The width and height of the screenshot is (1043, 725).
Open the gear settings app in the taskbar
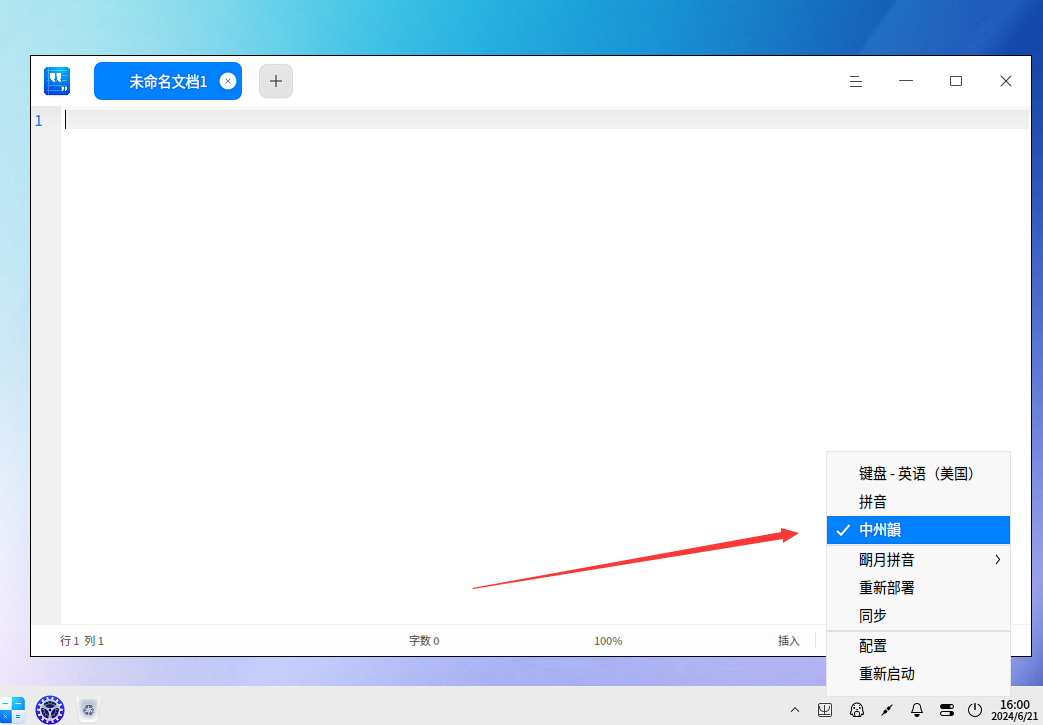tap(50, 710)
